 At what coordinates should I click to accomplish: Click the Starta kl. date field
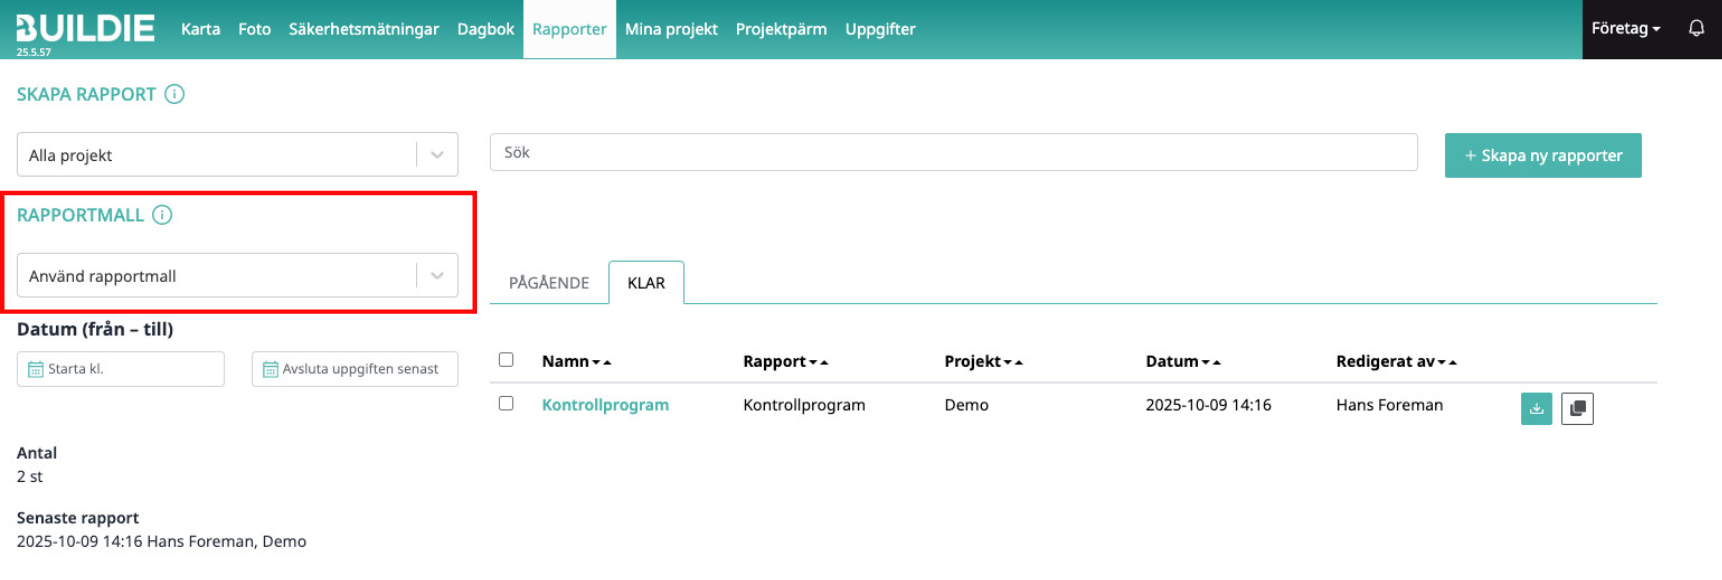coord(121,369)
